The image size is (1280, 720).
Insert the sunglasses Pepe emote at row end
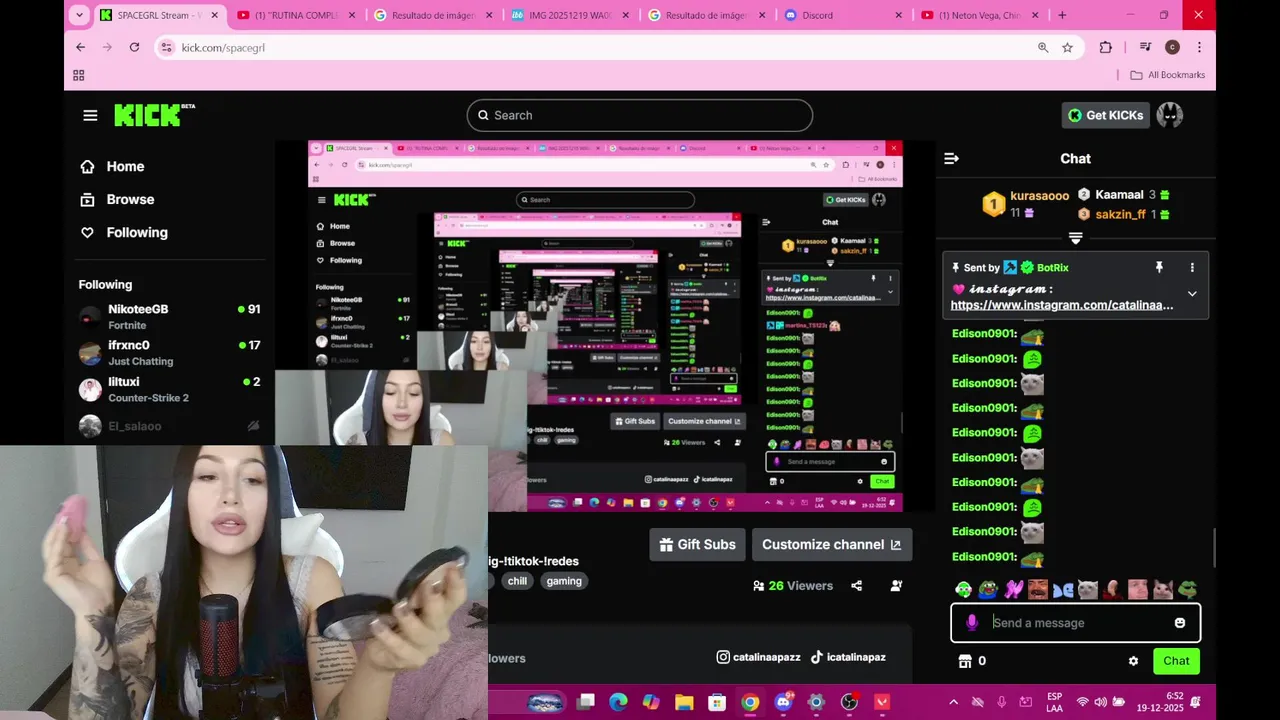click(x=1188, y=590)
